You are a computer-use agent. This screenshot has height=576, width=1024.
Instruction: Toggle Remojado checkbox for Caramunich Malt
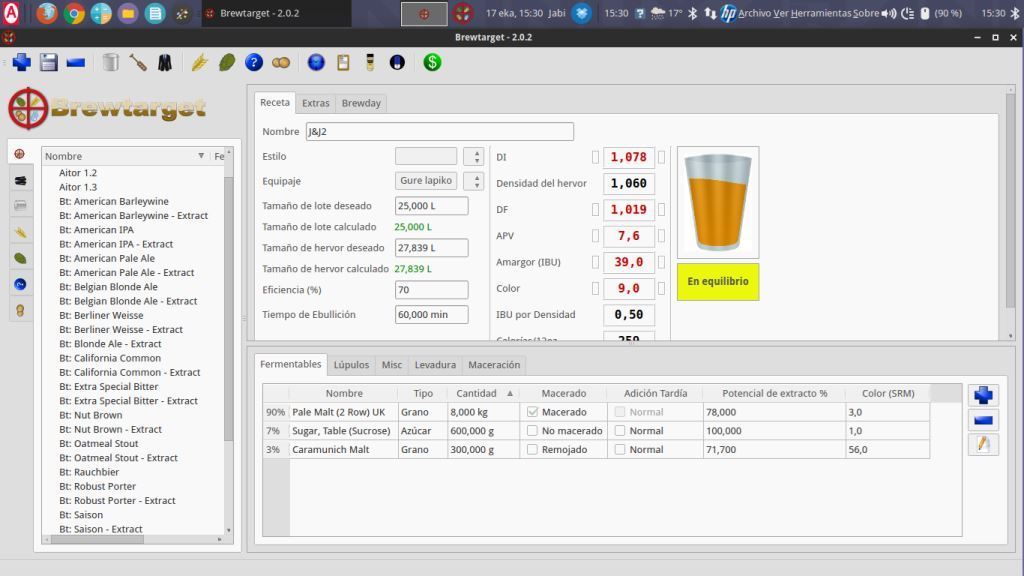(x=532, y=450)
